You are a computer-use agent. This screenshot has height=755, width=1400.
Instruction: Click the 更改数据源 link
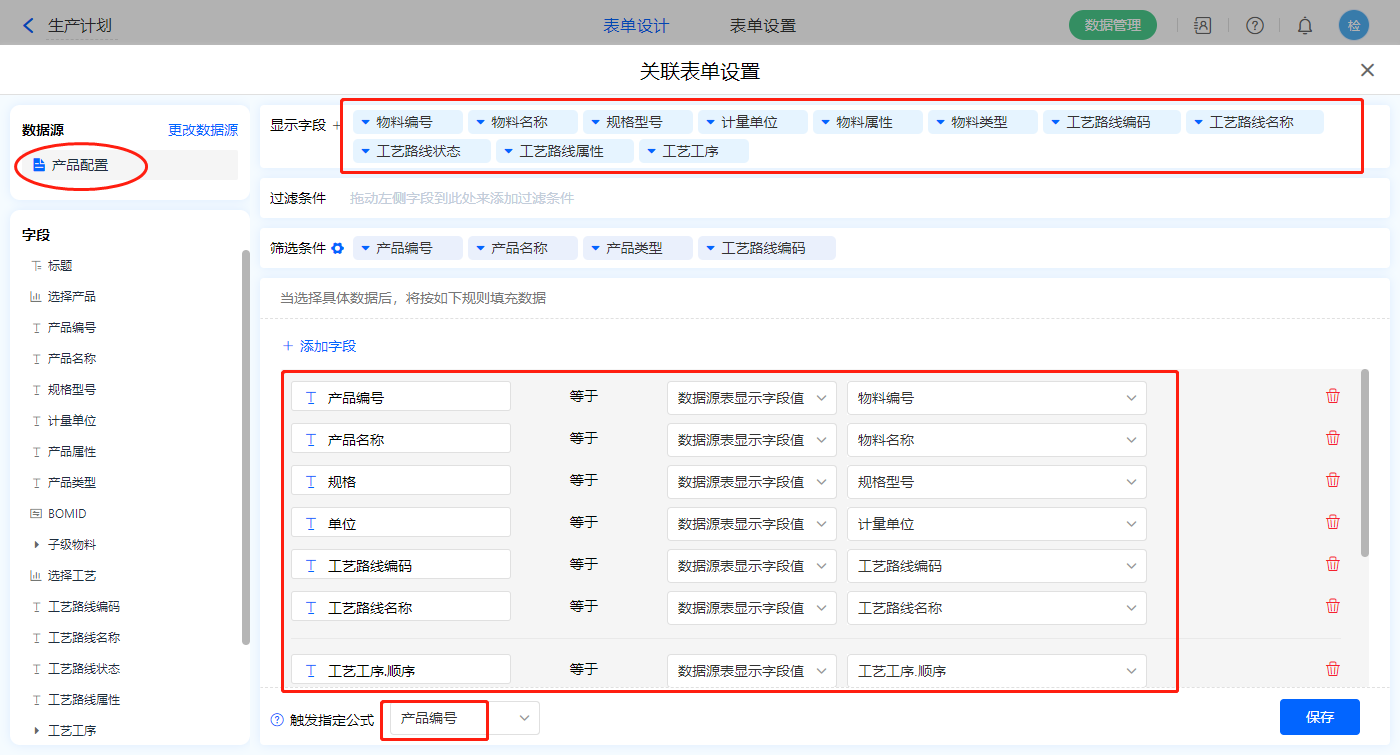point(202,130)
